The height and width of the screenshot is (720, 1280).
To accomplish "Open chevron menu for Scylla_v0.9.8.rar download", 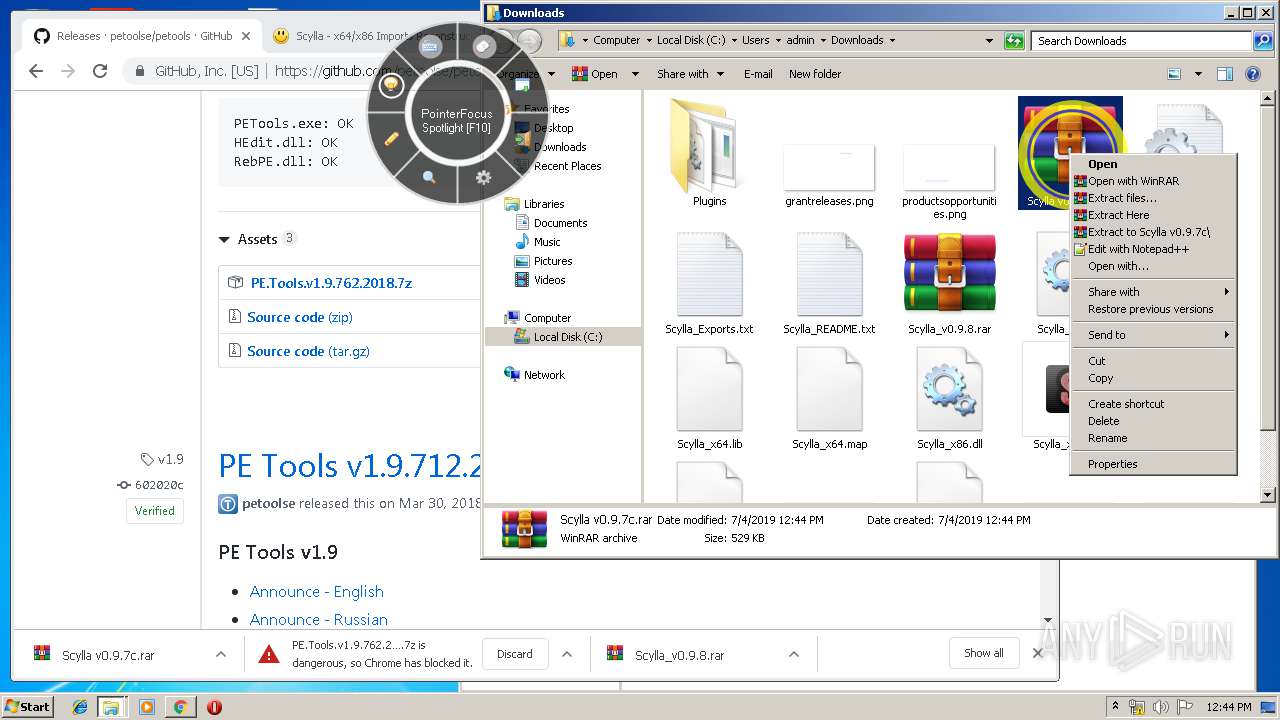I will 793,654.
